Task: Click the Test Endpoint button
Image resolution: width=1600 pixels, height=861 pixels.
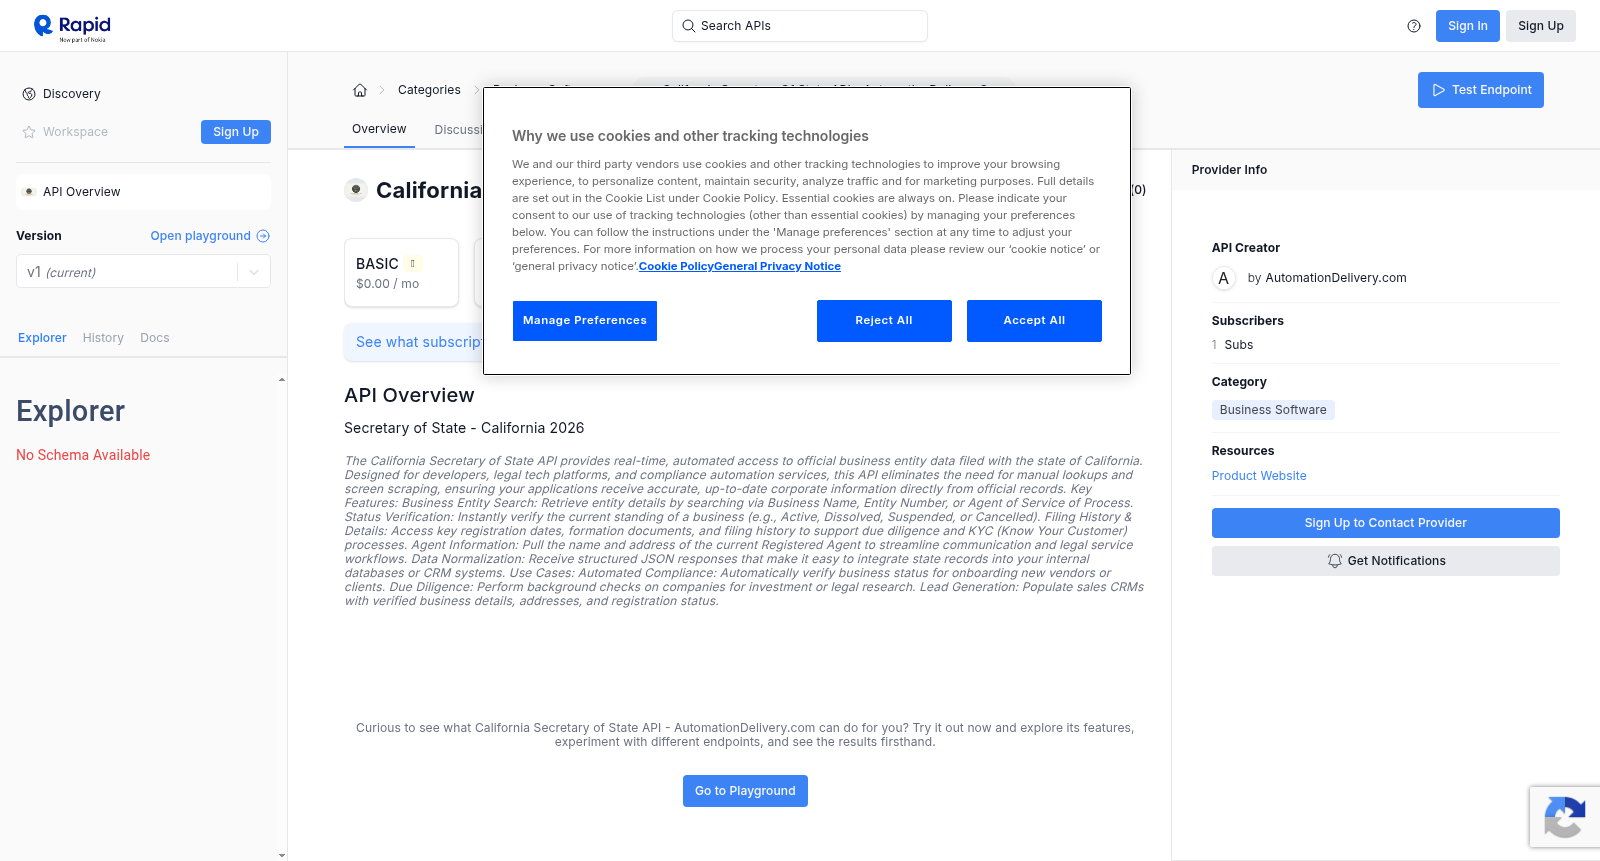Action: [x=1481, y=90]
